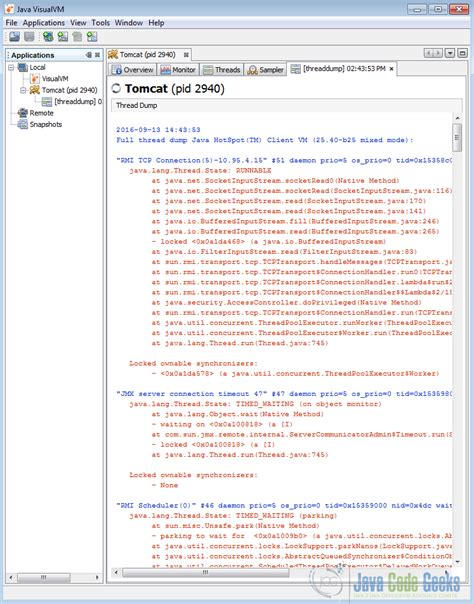474x604 pixels.
Task: Close the Applications panel
Action: click(x=97, y=55)
